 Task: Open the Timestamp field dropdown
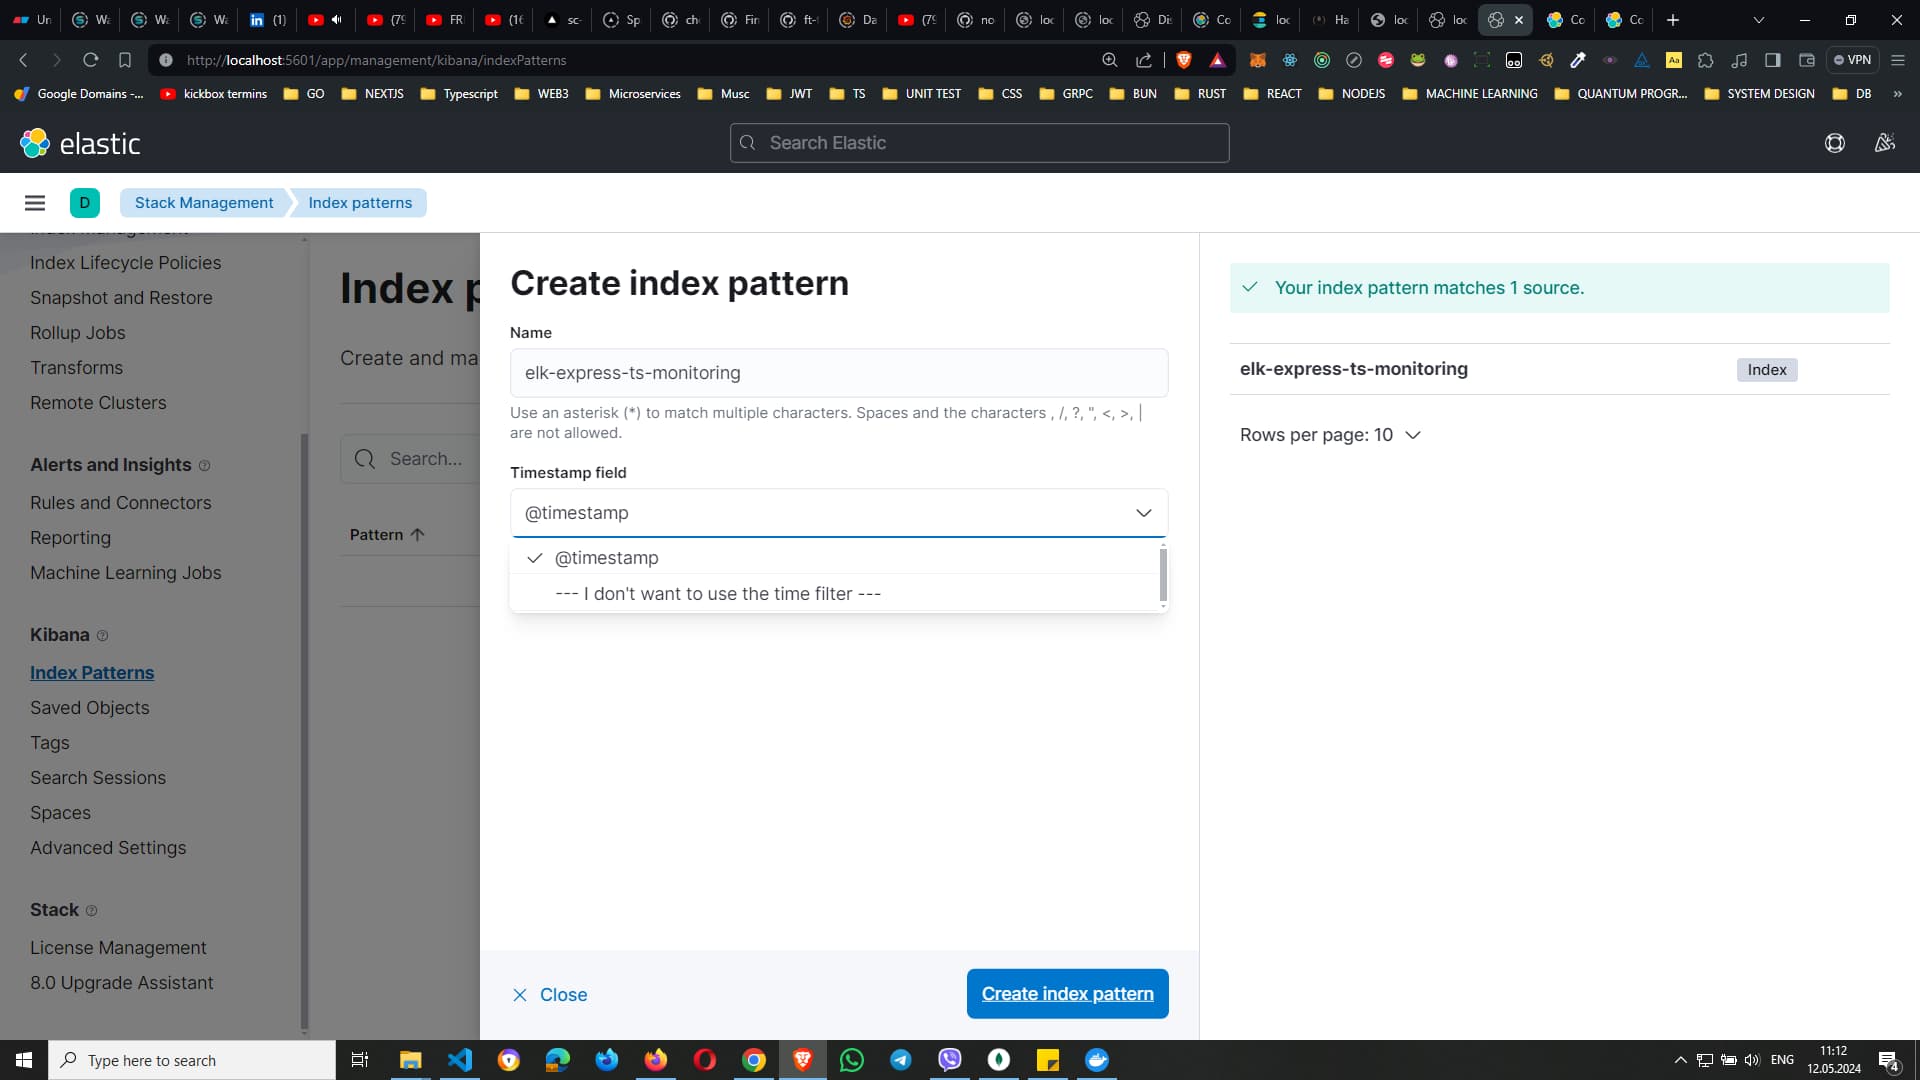(x=1143, y=513)
